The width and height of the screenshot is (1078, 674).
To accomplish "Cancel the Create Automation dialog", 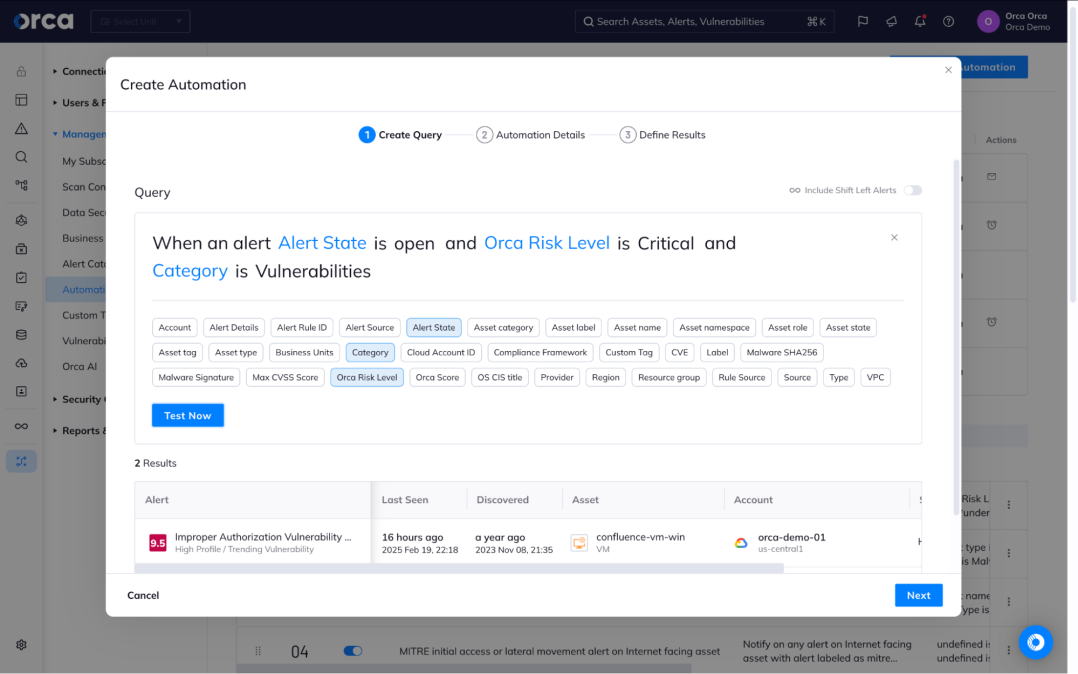I will point(143,596).
